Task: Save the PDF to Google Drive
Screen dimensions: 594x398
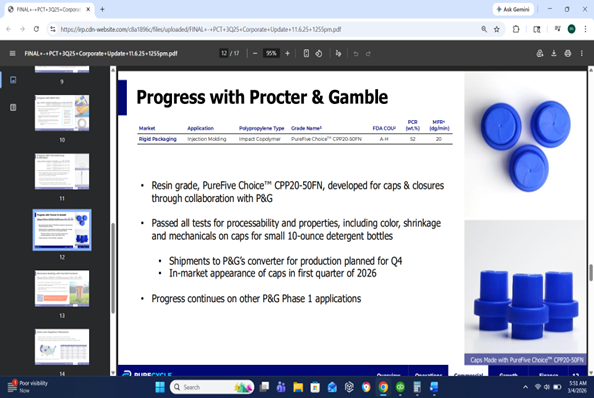Action: 540,53
